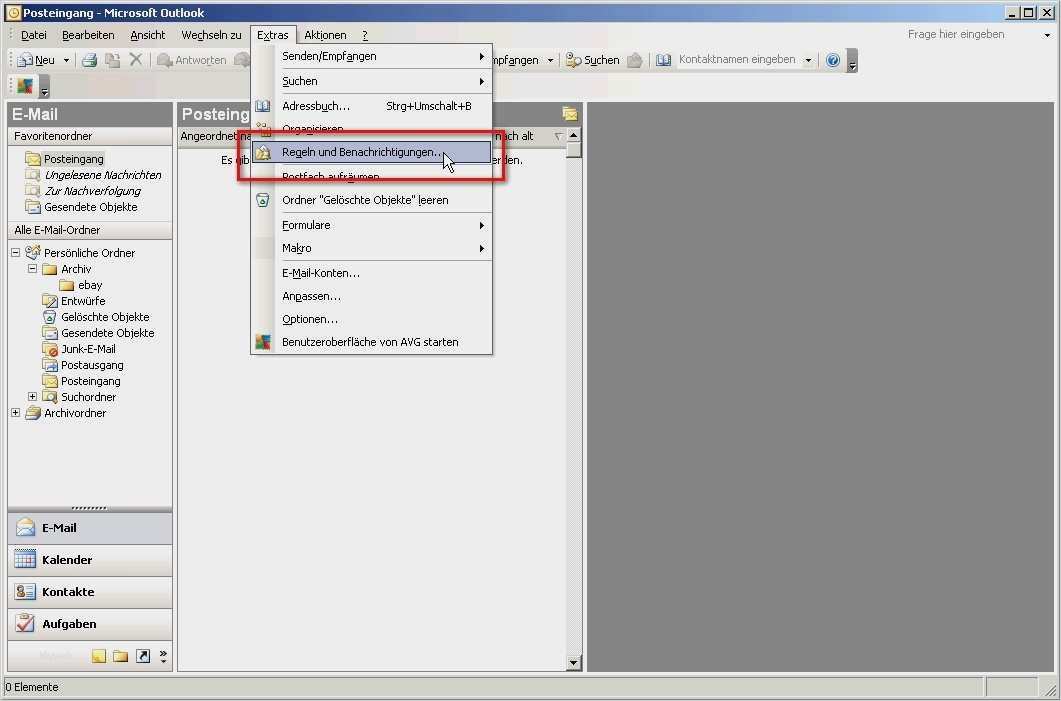Select Benutzeroberfläche von AVG starten

371,342
